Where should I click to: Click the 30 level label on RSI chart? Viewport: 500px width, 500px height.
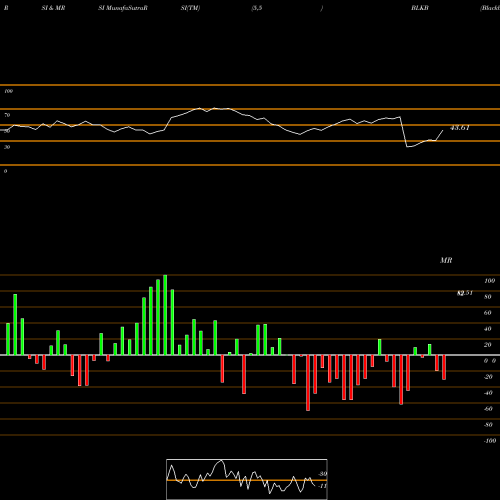pyautogui.click(x=7, y=147)
